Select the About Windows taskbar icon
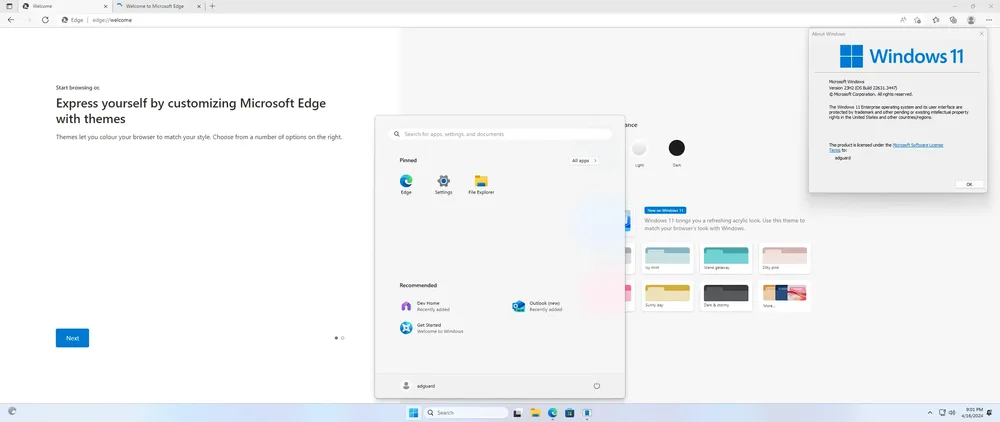The image size is (1000, 422). coord(587,412)
